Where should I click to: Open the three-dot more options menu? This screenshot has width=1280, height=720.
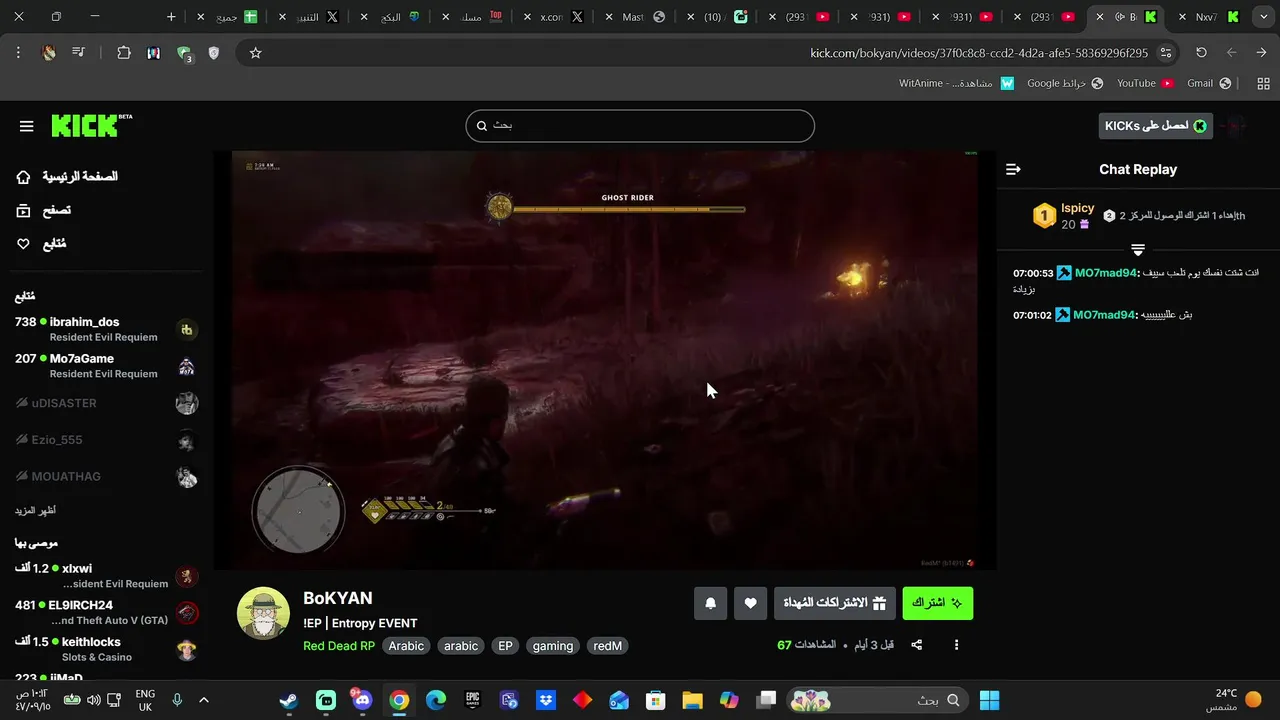tap(956, 645)
